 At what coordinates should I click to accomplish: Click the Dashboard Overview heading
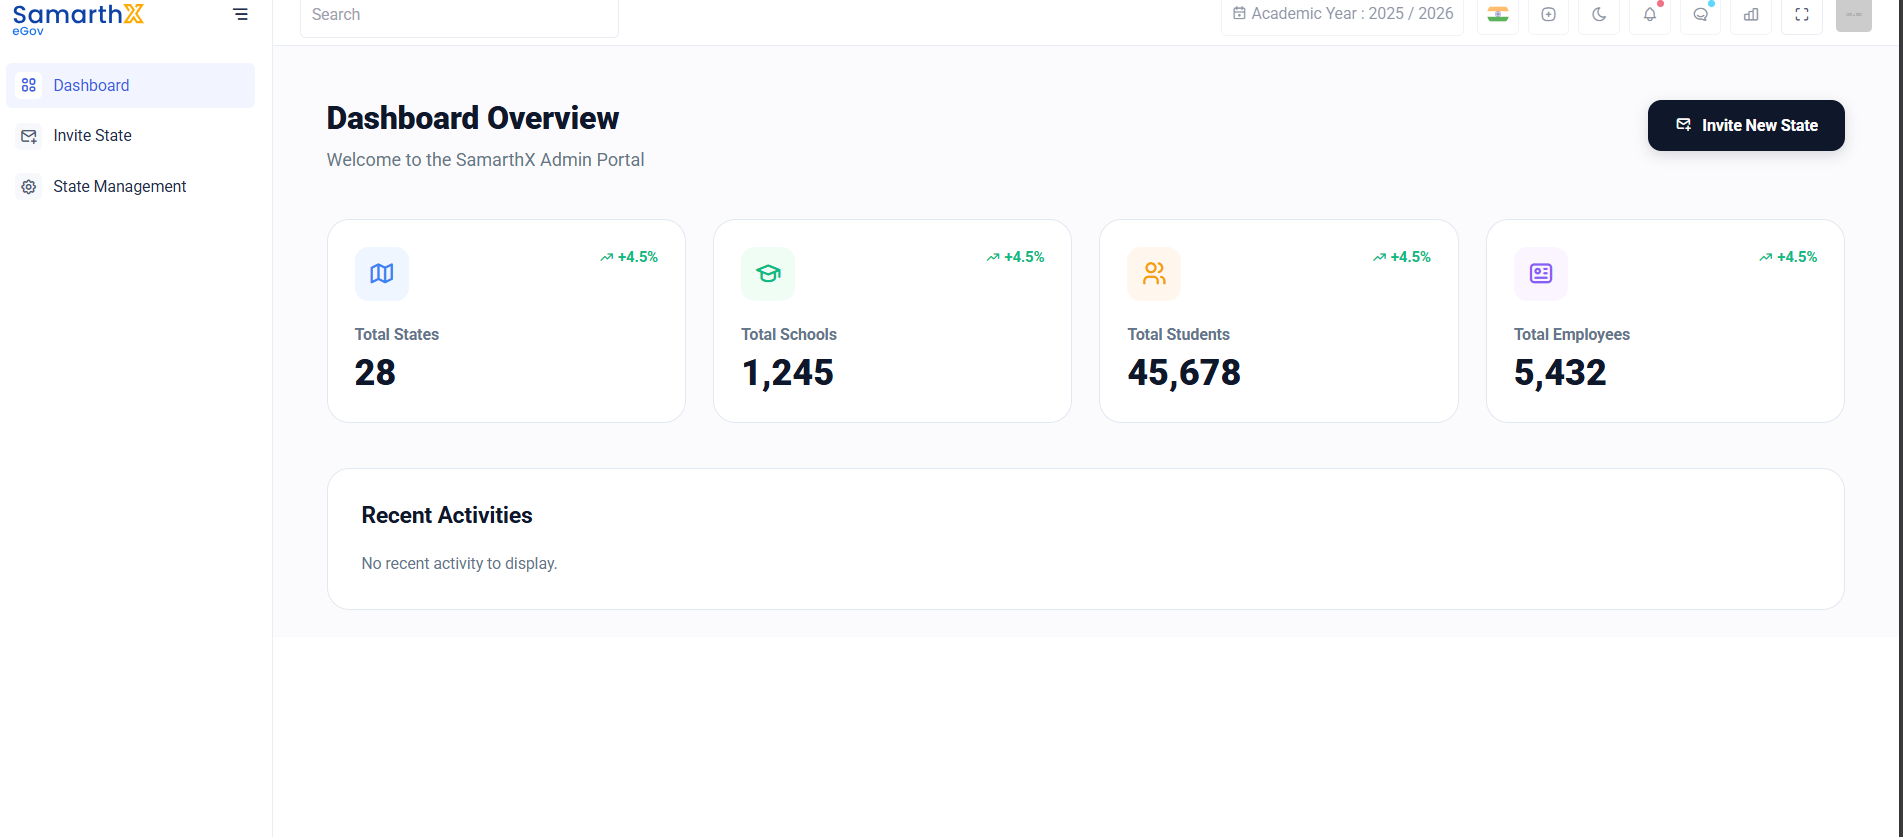tap(473, 118)
